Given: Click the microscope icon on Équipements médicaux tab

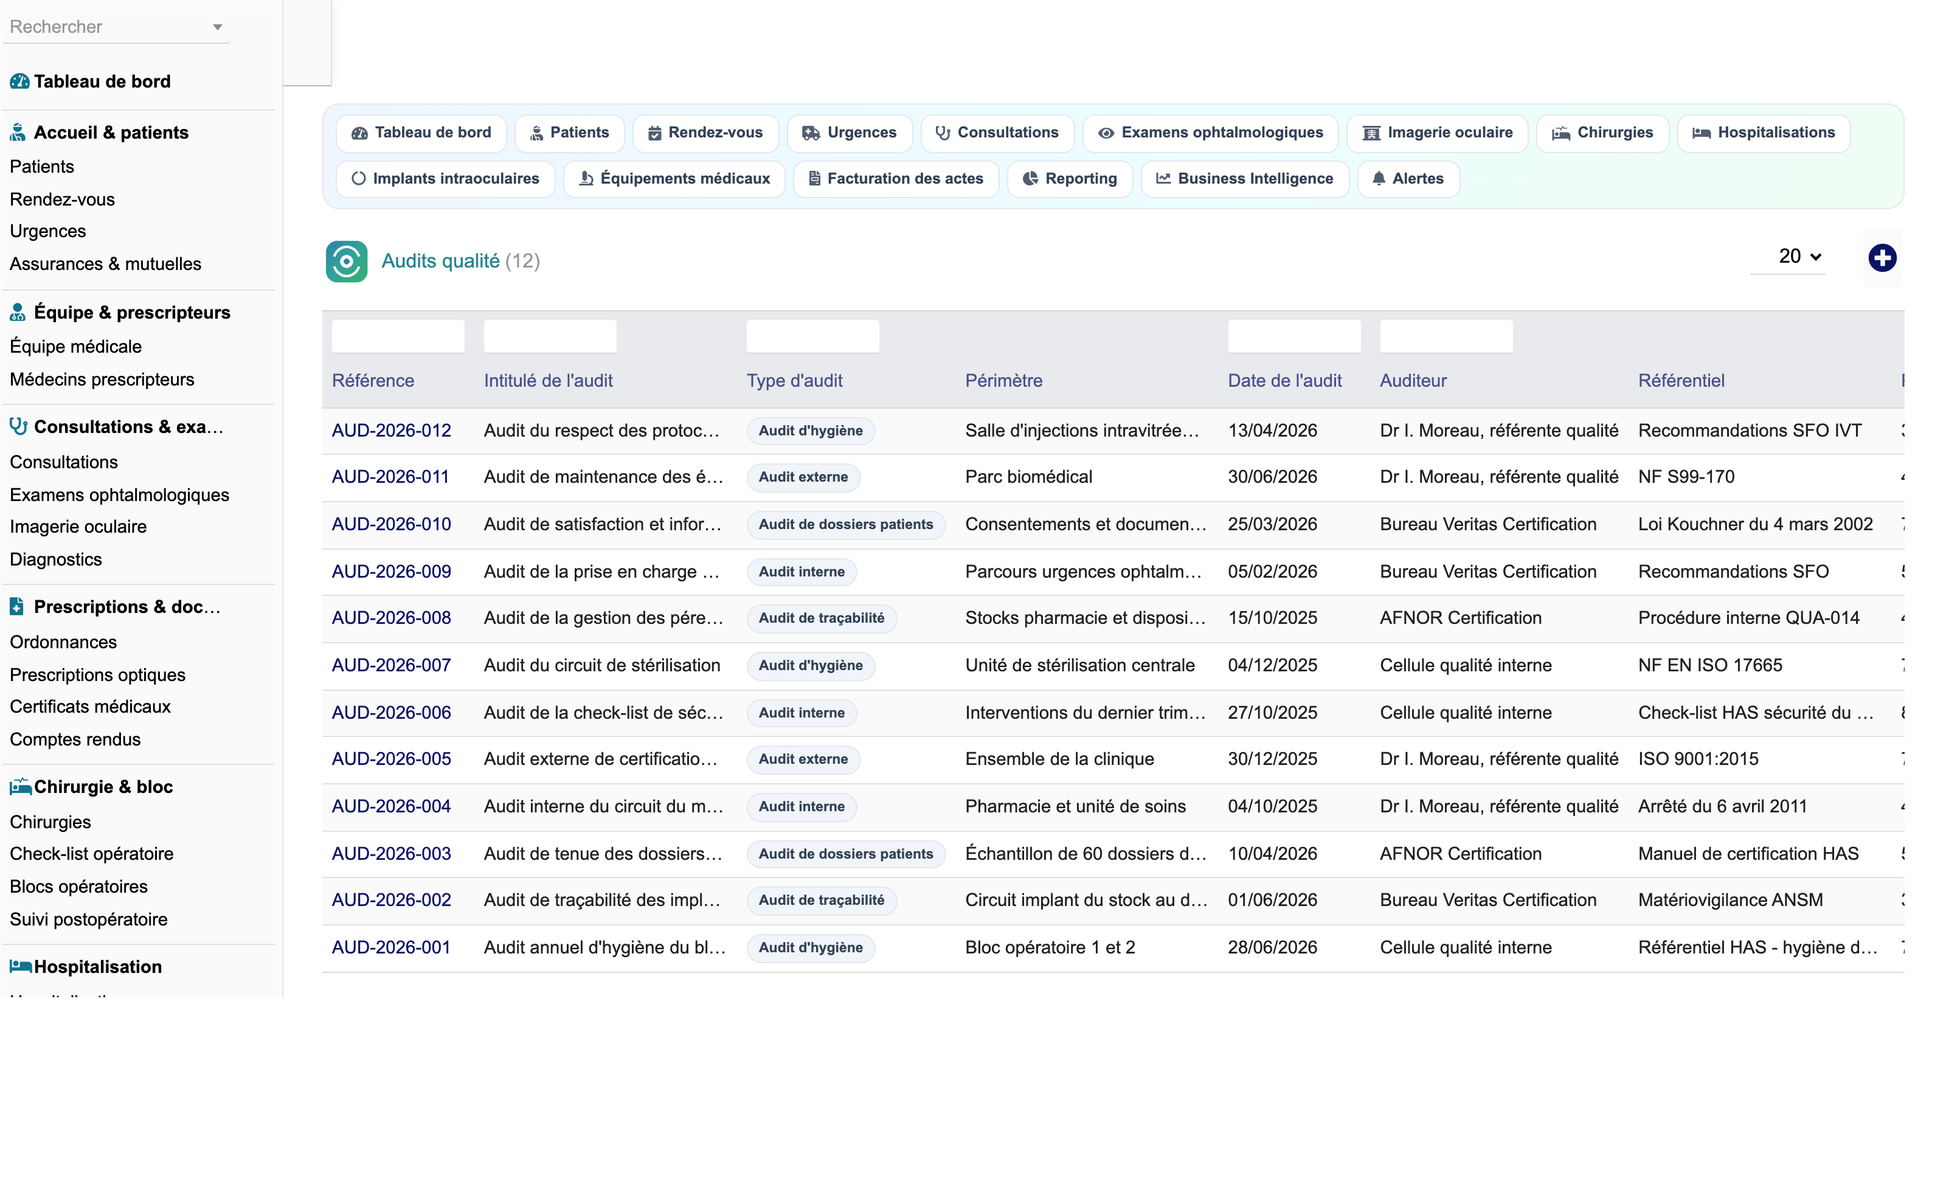Looking at the screenshot, I should [587, 179].
